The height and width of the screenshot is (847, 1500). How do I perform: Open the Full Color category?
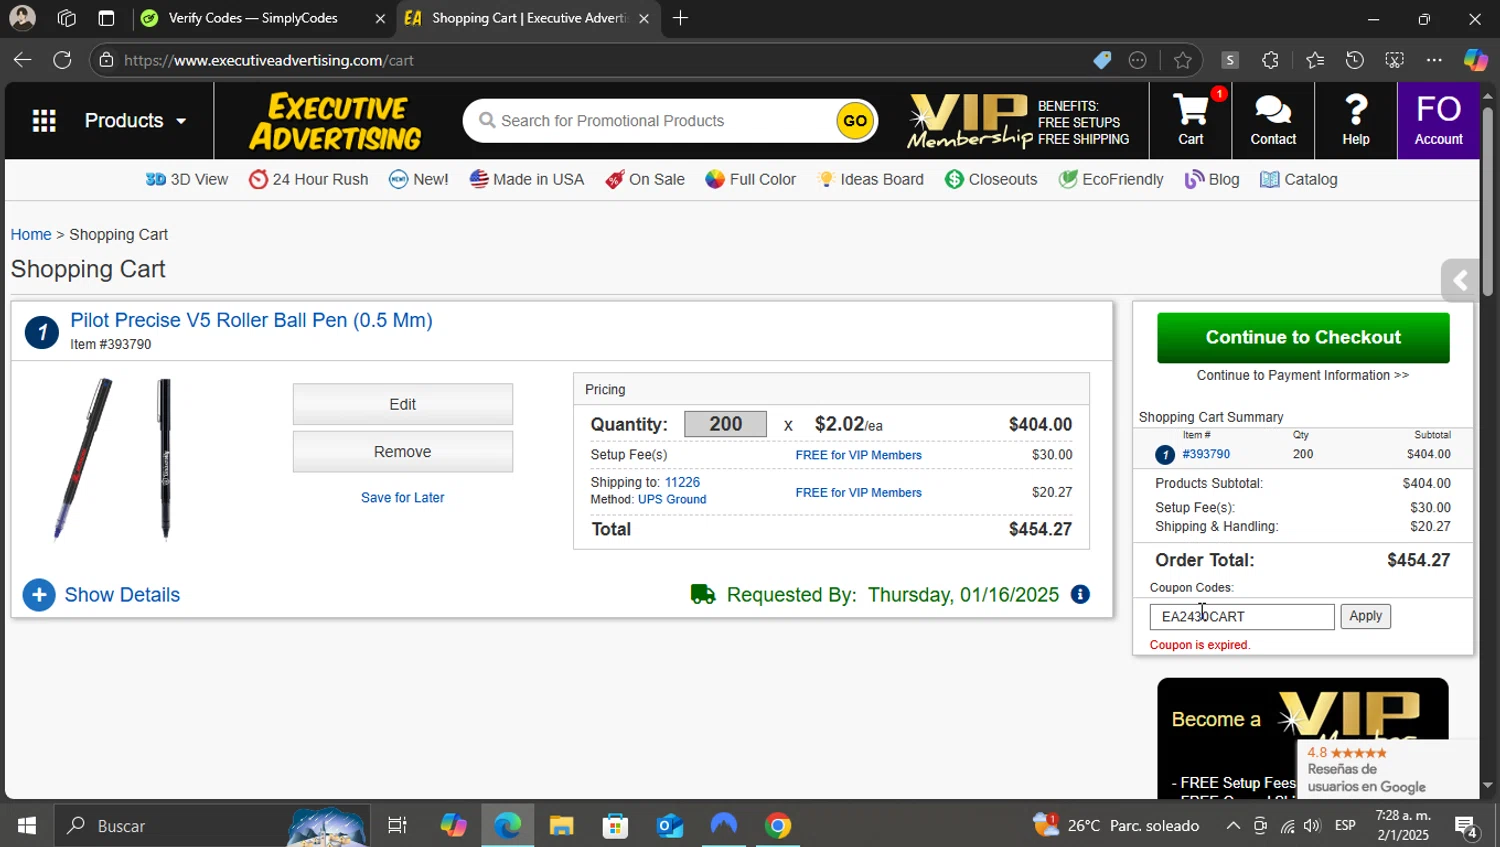point(751,180)
